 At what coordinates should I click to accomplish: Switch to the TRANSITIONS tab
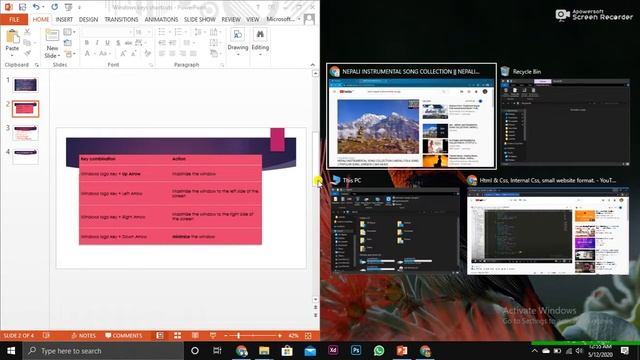[x=121, y=19]
